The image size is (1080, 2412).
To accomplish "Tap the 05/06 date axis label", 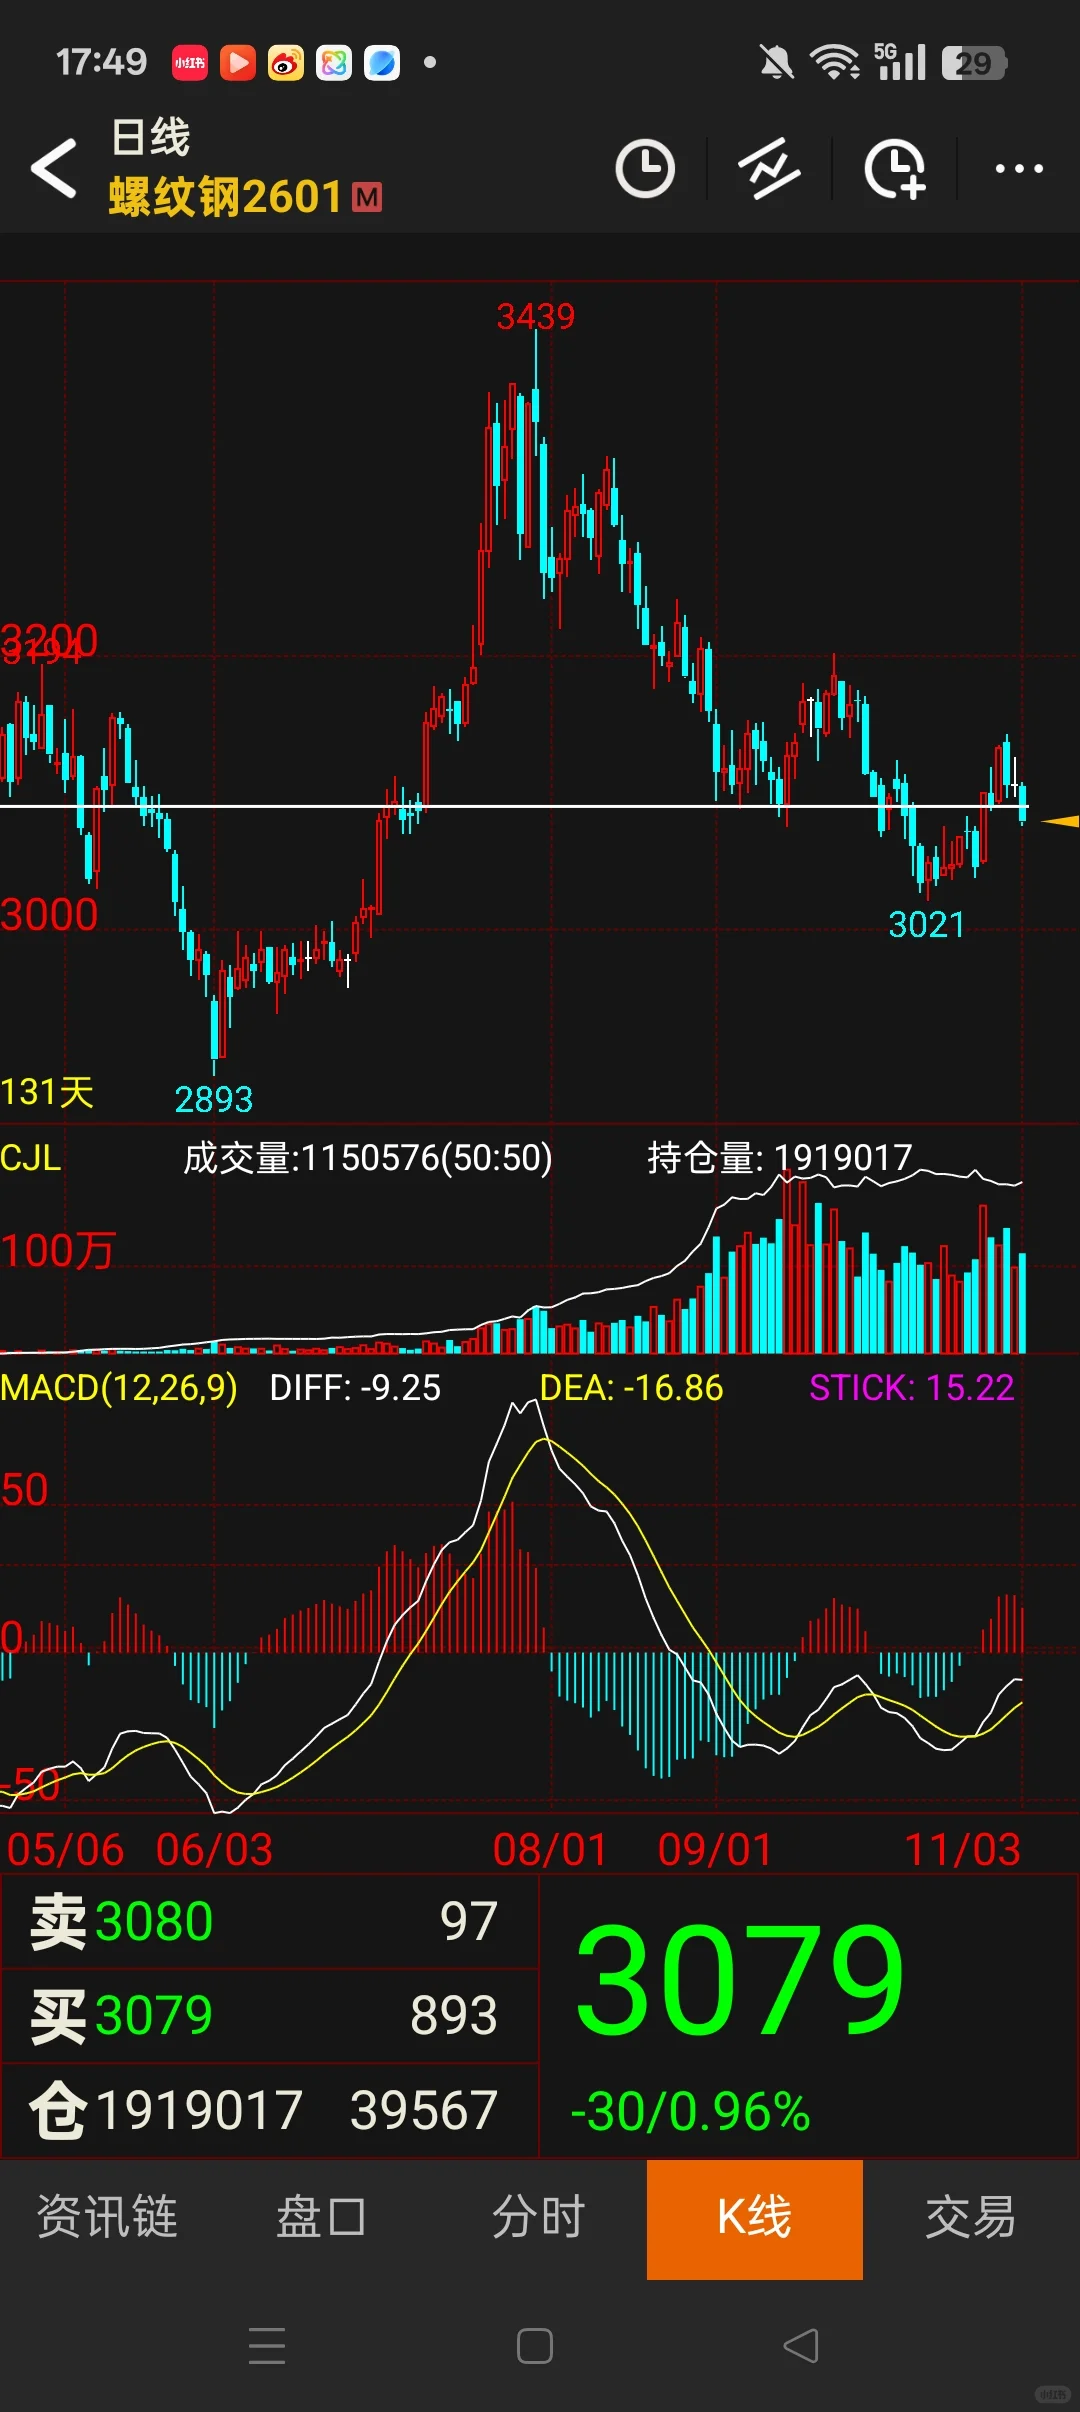I will click(x=65, y=1850).
